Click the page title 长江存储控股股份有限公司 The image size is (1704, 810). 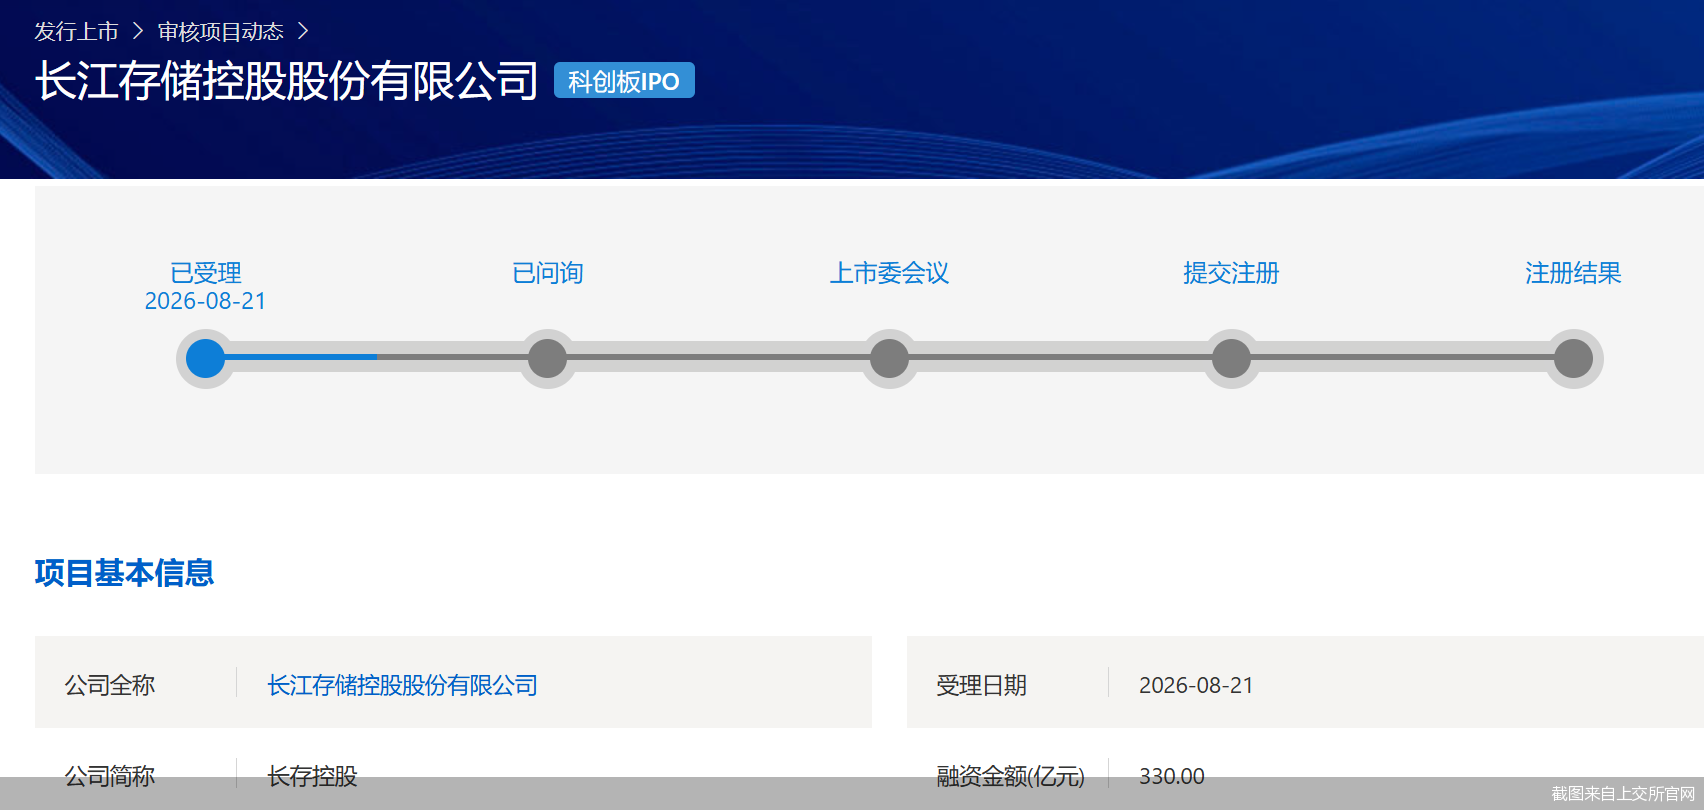[287, 81]
